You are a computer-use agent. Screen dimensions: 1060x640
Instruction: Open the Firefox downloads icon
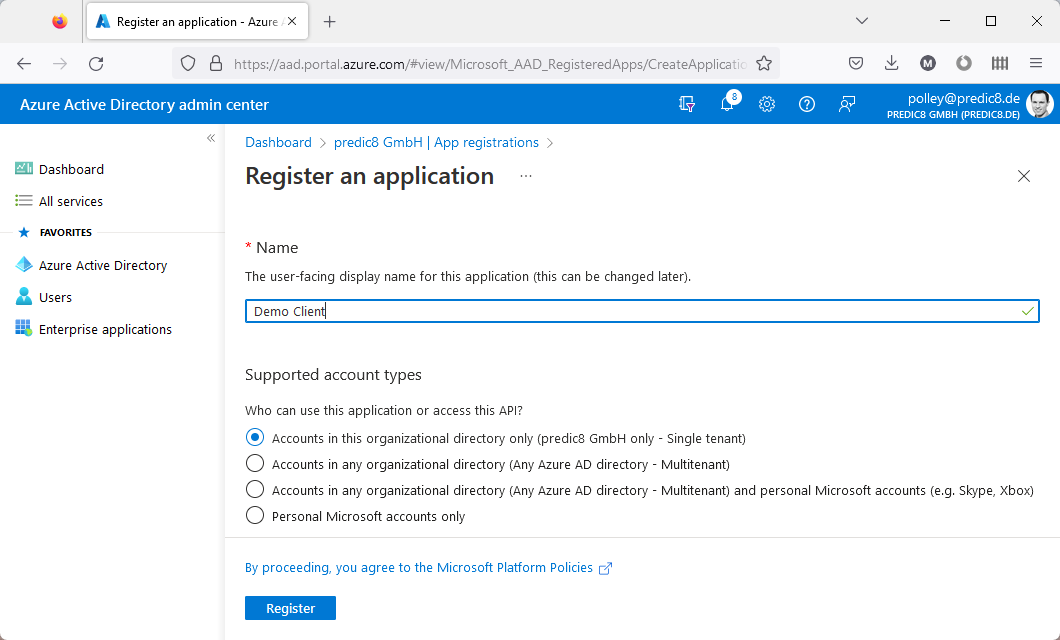pos(891,62)
